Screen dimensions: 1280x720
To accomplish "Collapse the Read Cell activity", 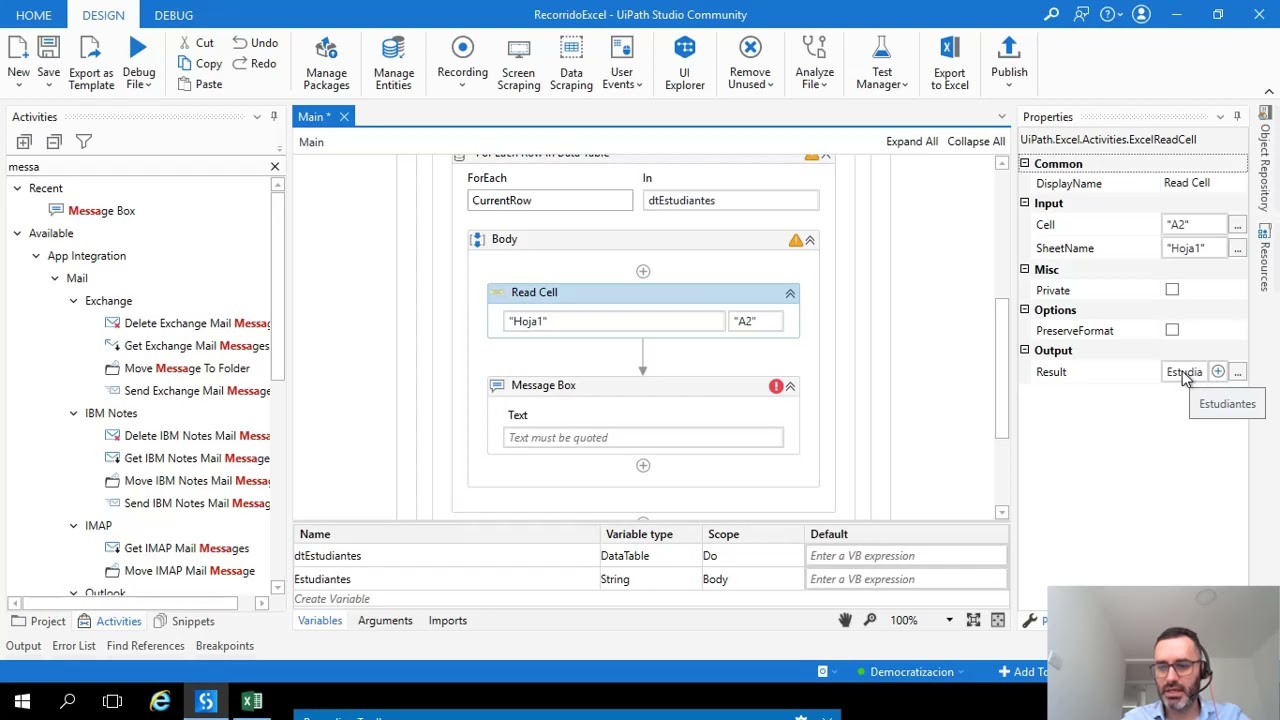I will [790, 293].
